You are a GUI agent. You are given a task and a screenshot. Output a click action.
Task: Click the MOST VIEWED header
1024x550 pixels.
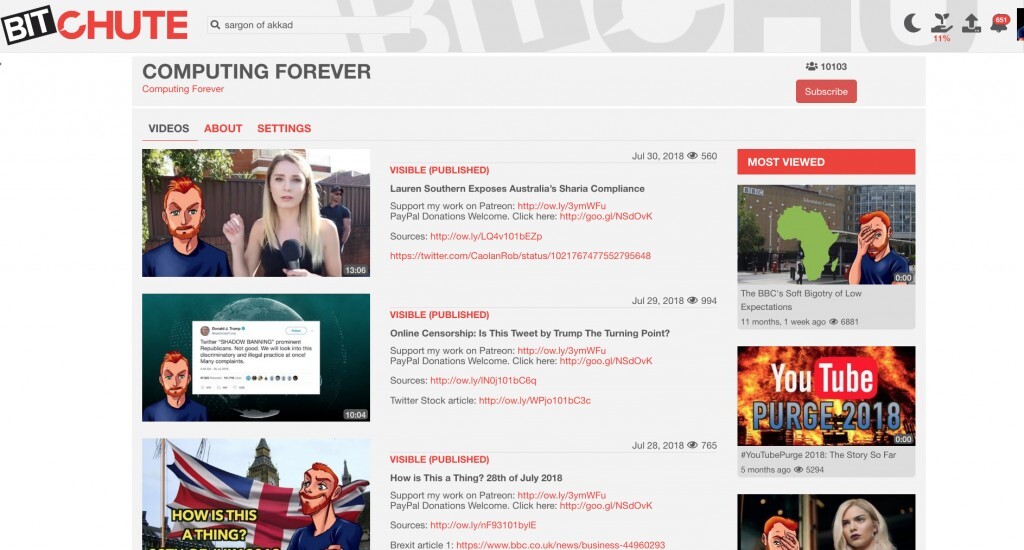(x=826, y=162)
